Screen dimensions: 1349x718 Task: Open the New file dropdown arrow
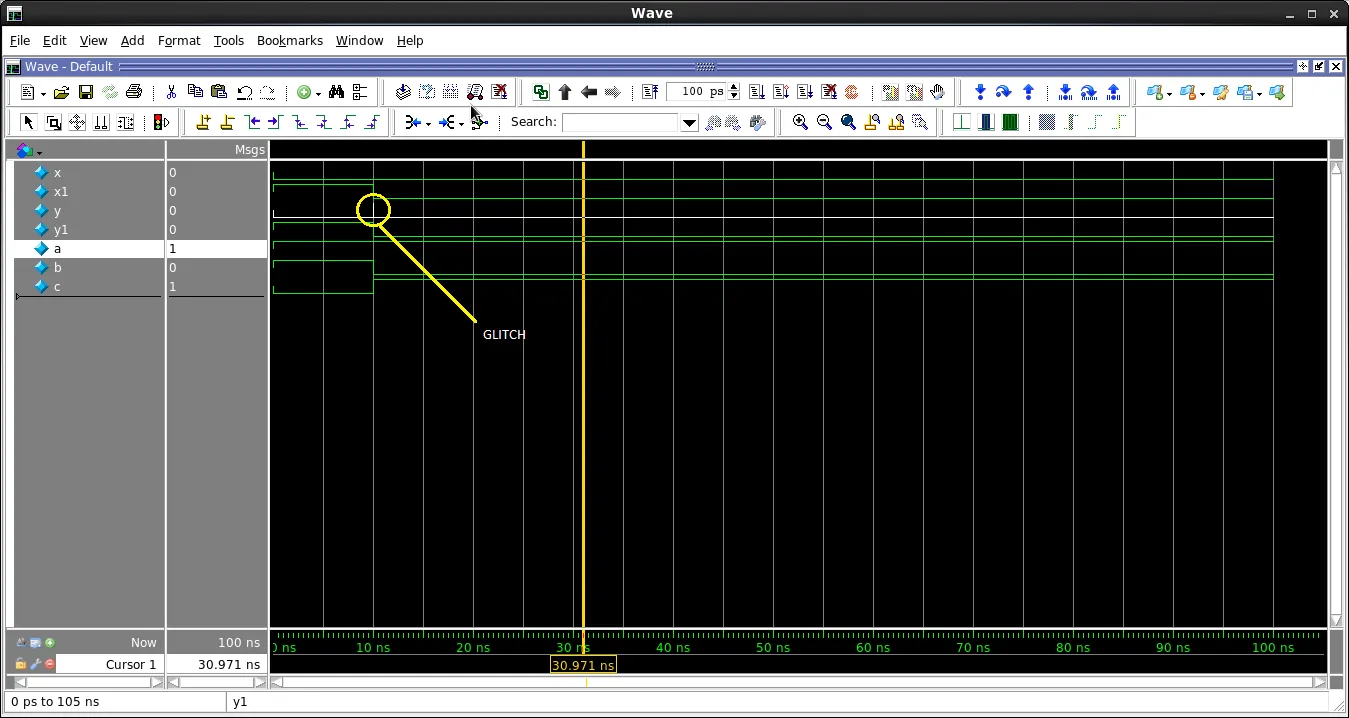(43, 94)
